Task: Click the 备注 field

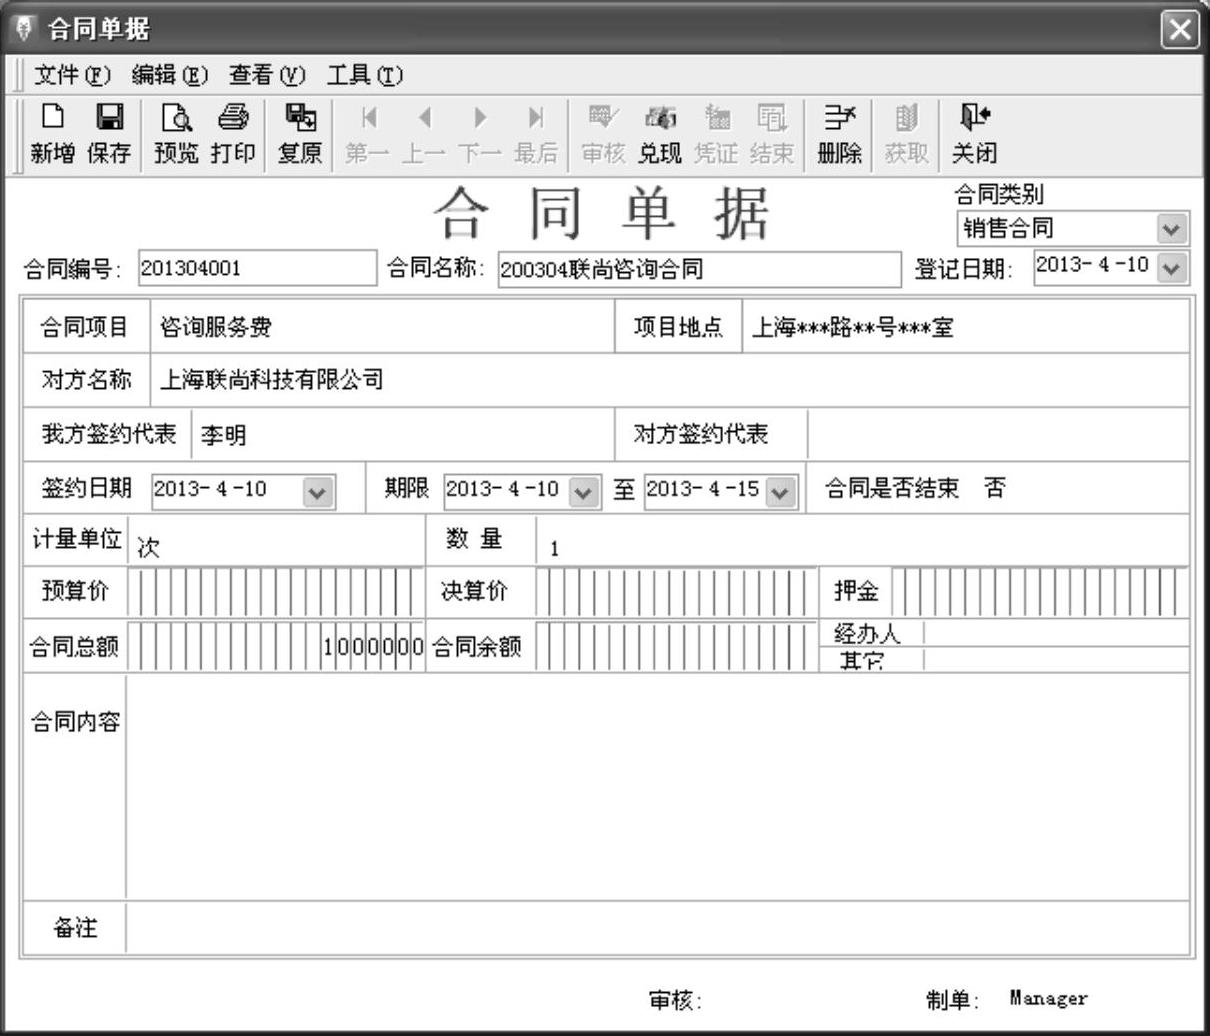Action: click(658, 927)
